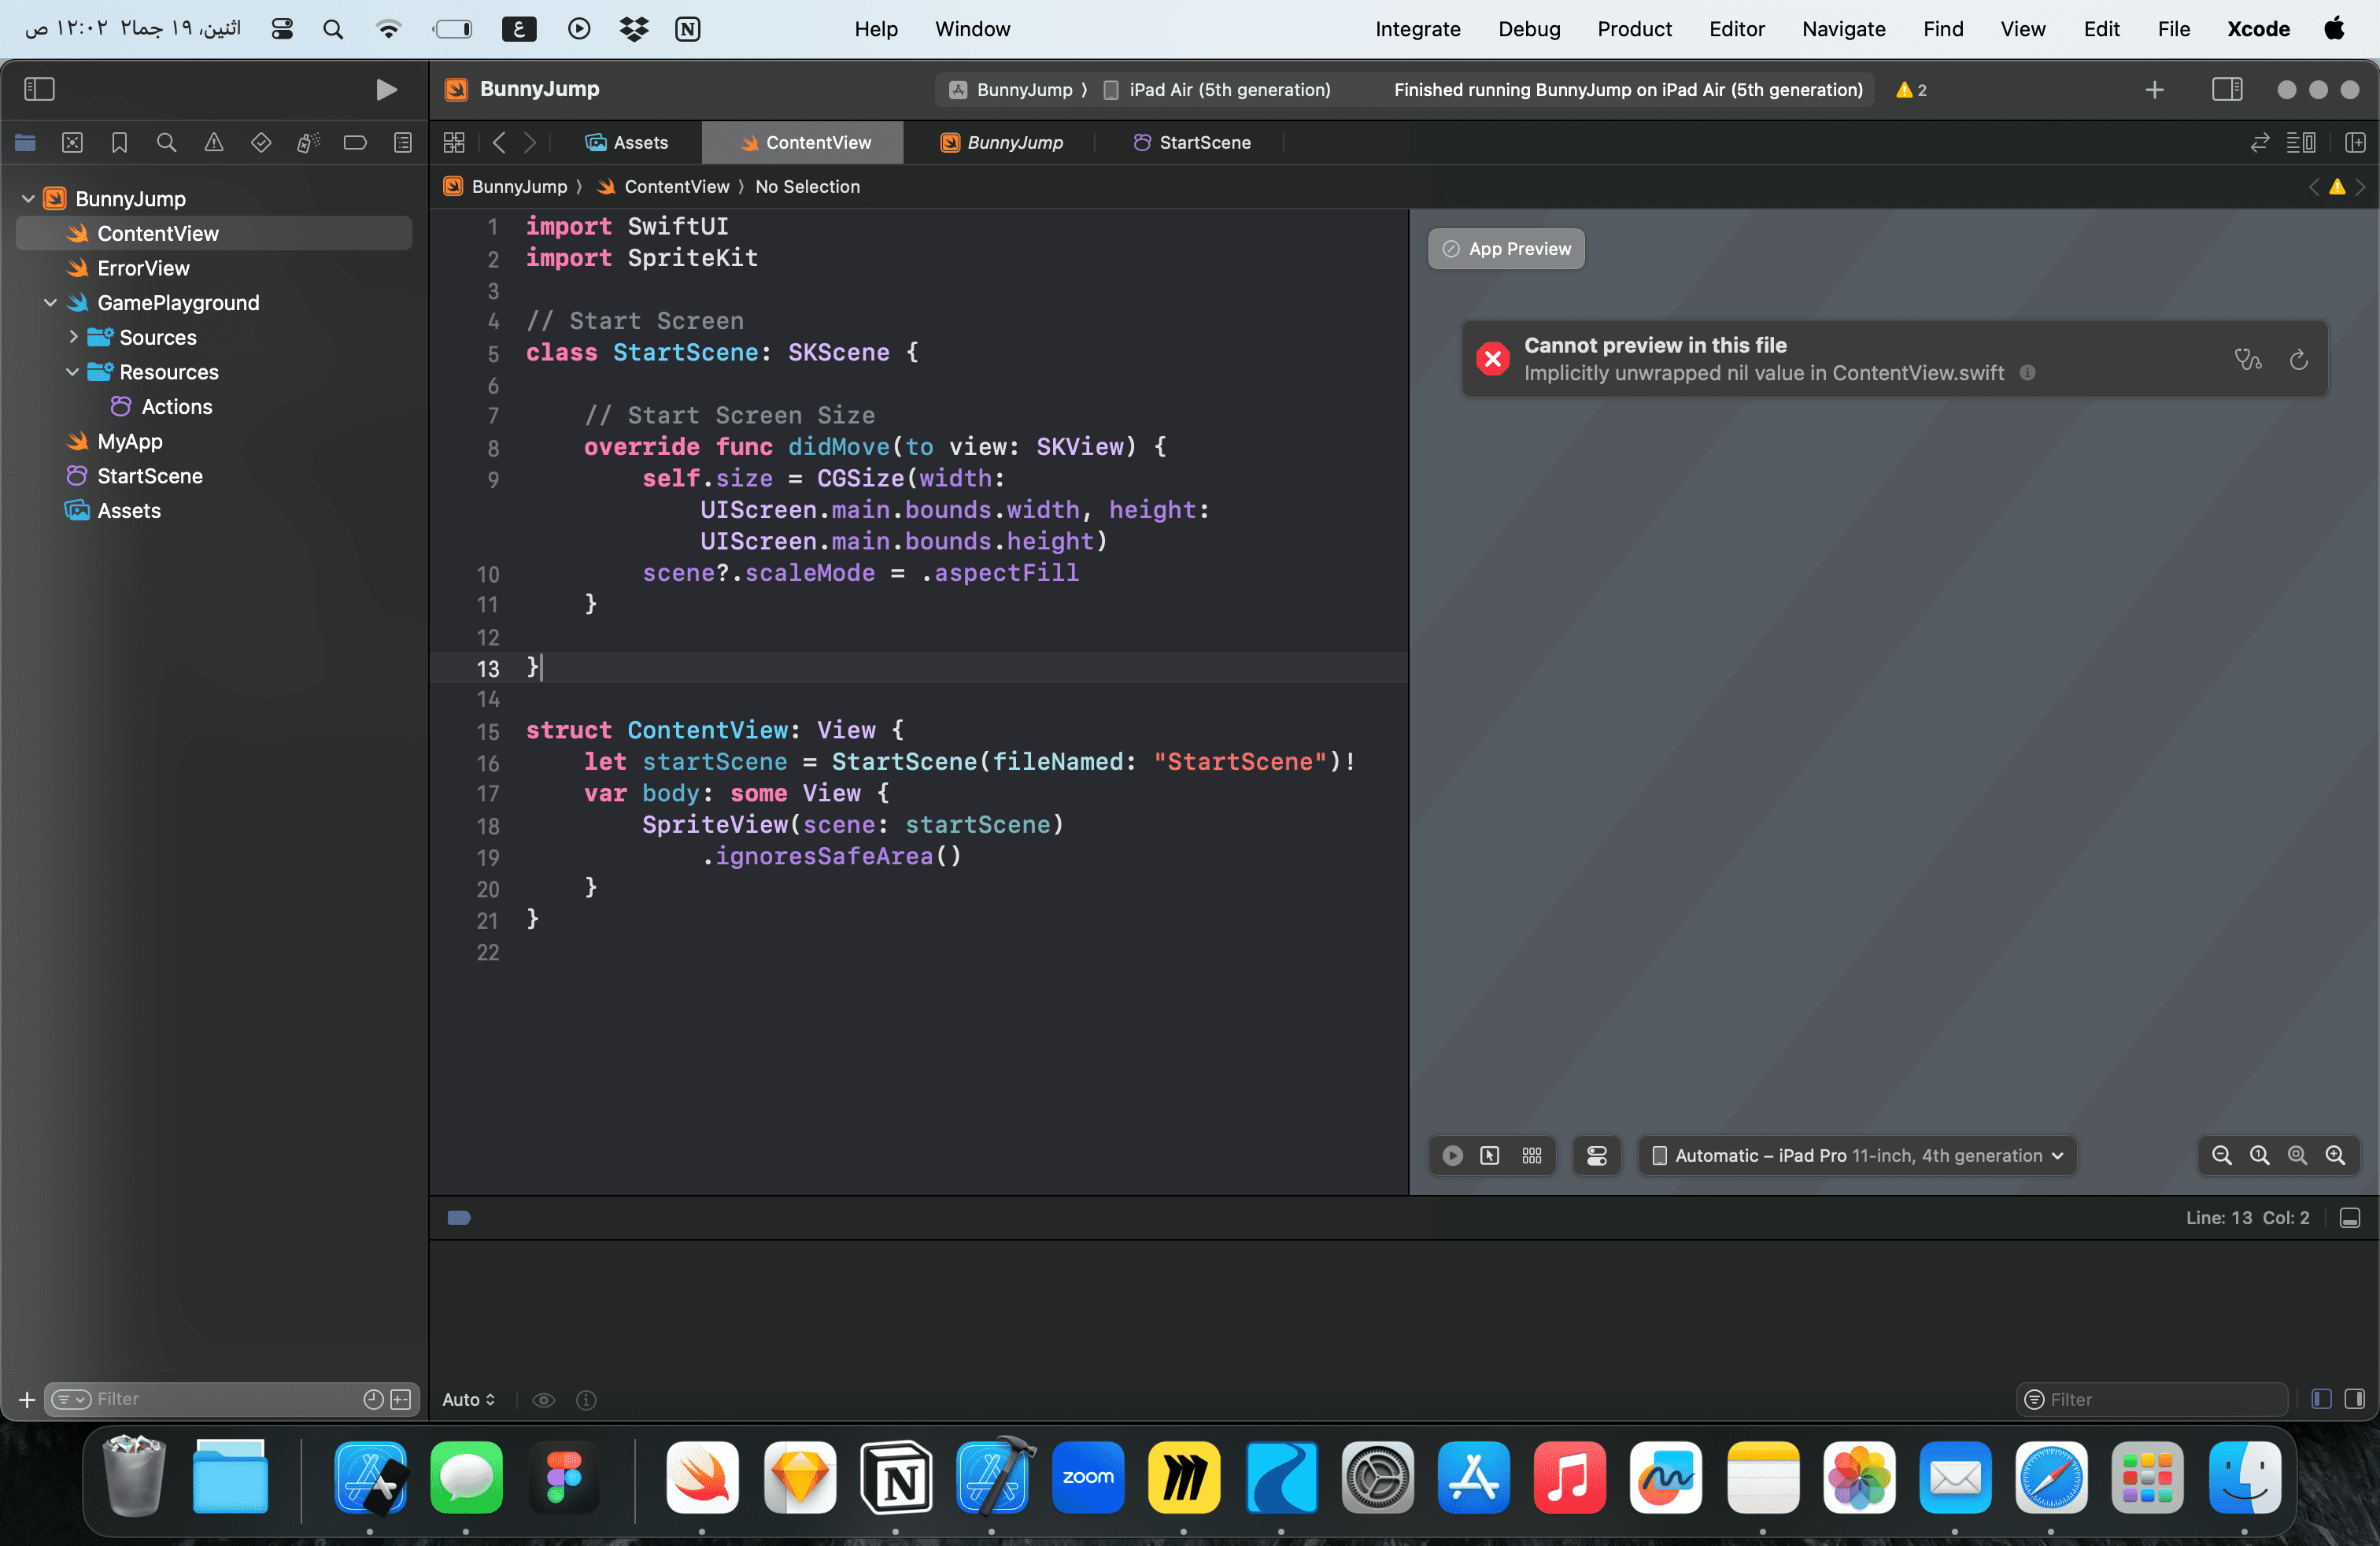This screenshot has width=2380, height=1546.
Task: Open related items grid menu
Action: (454, 143)
